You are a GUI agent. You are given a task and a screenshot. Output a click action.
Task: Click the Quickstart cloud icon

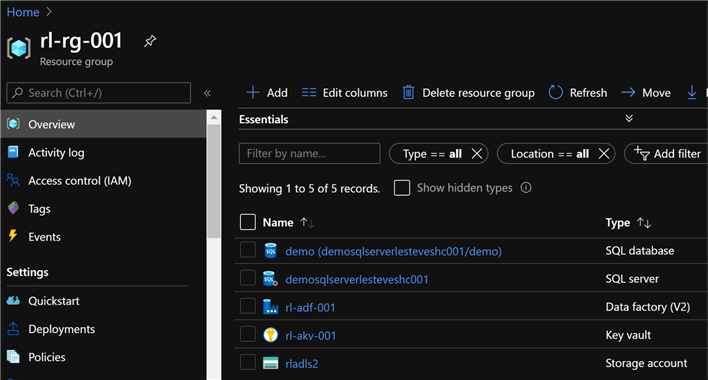coord(13,301)
